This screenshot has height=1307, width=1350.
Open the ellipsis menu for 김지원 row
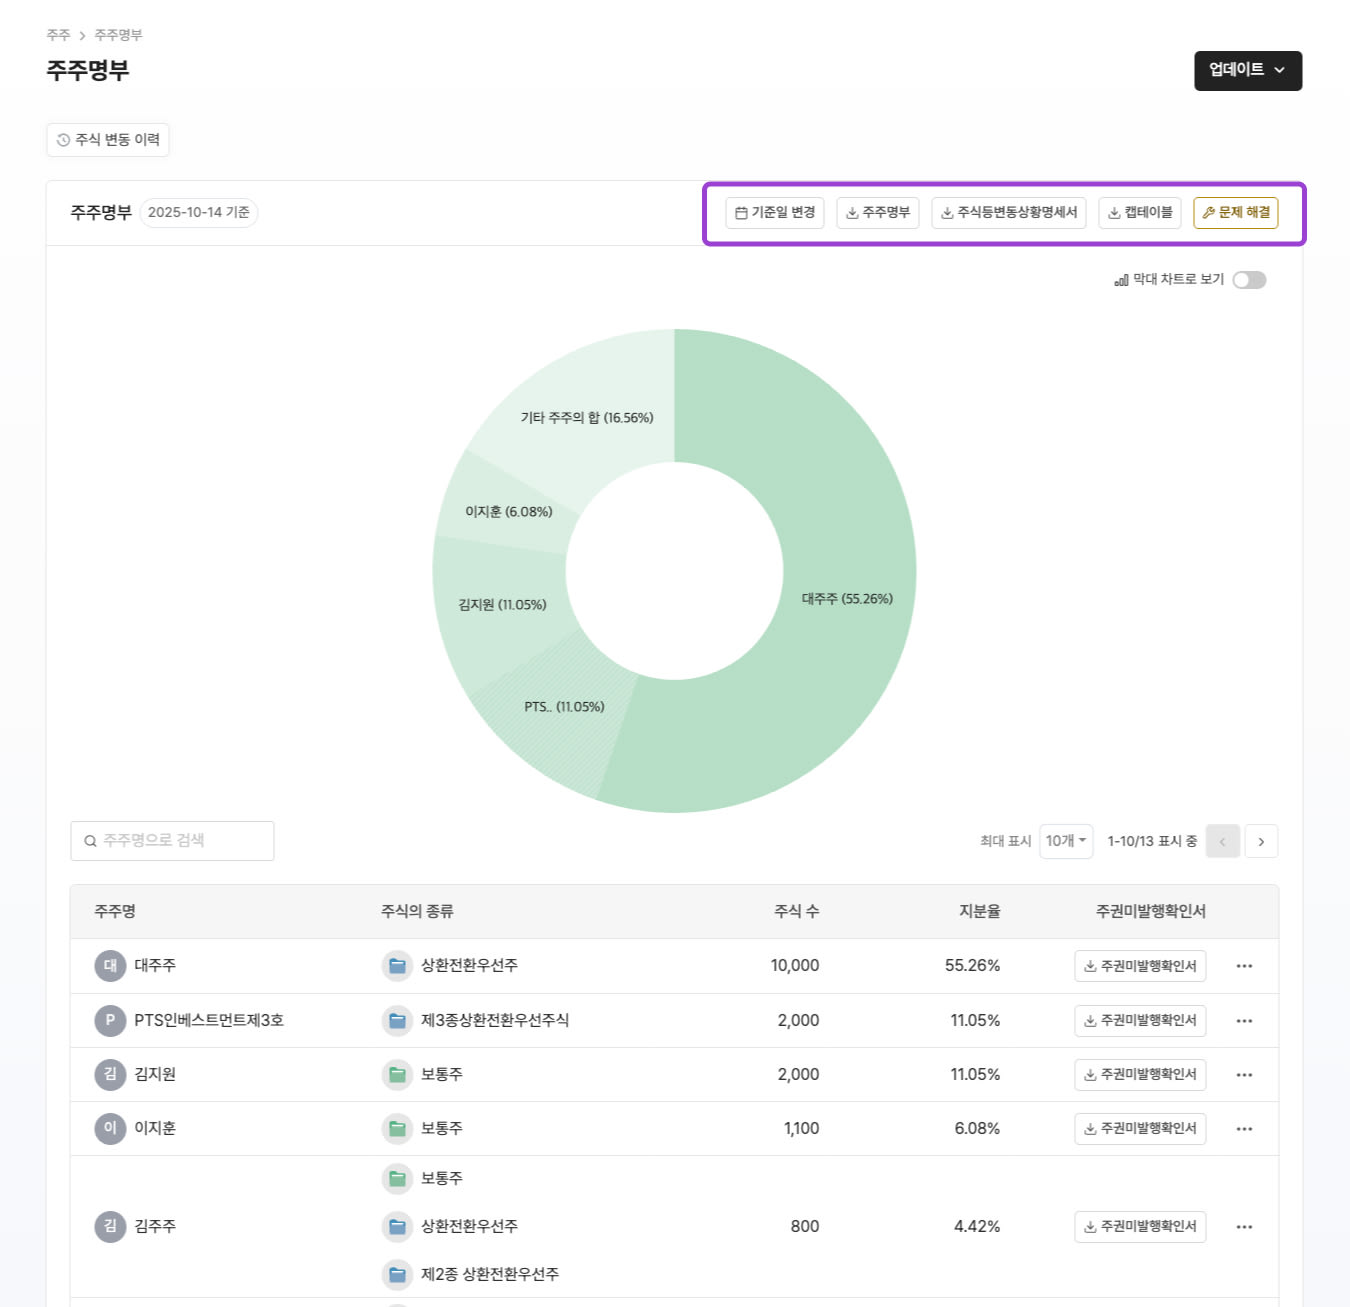click(x=1244, y=1074)
